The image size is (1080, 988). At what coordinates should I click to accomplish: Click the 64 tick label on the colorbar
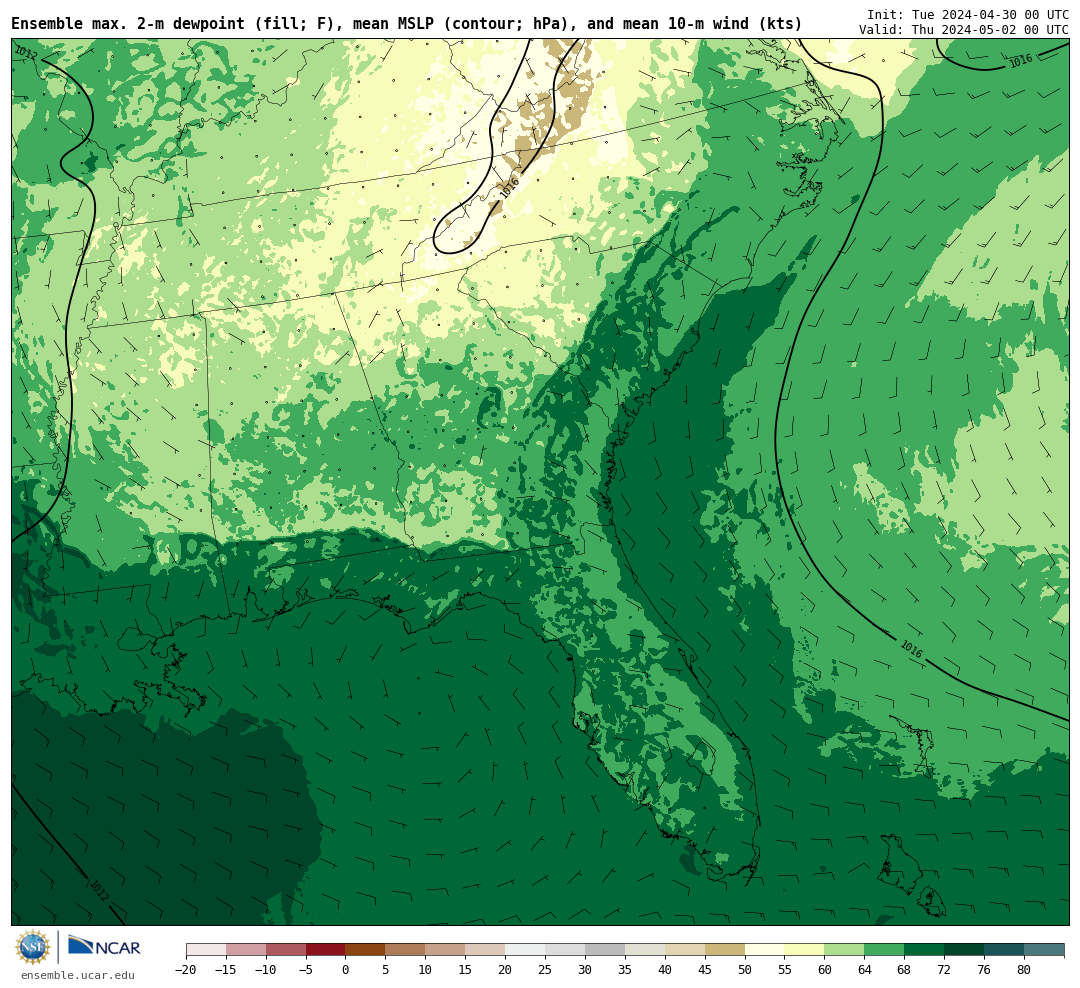click(x=865, y=969)
